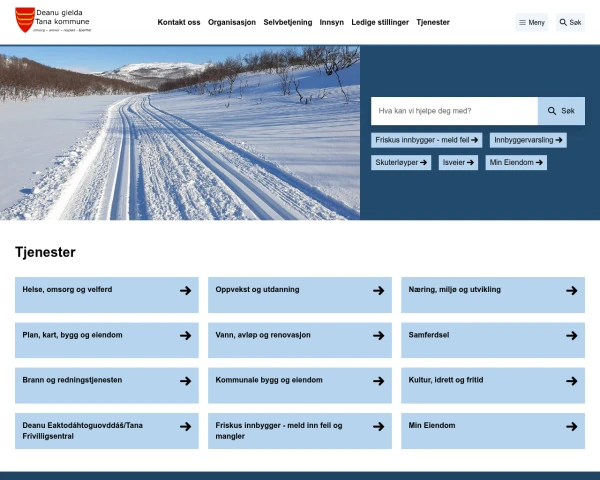
Task: Click the Tana kommune logo
Action: click(x=53, y=20)
